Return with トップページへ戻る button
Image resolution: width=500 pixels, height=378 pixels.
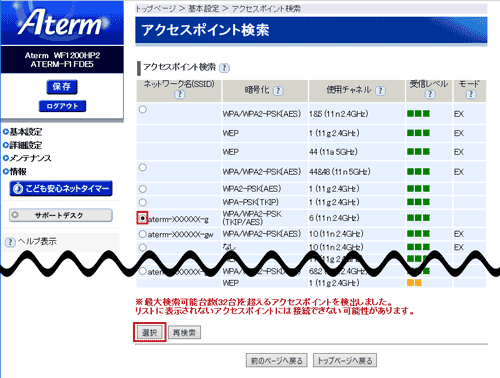coord(345,360)
